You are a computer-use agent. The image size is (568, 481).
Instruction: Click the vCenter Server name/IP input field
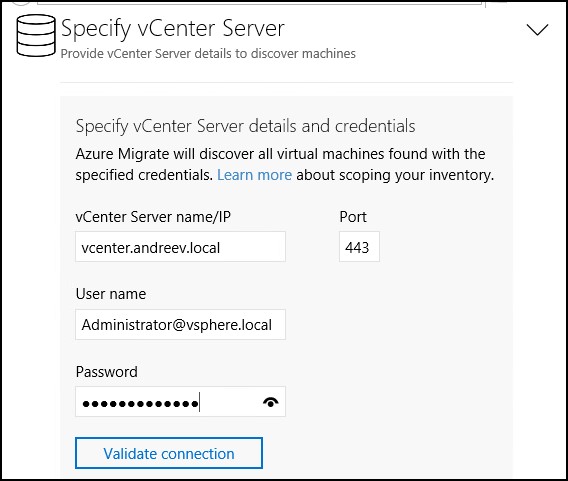(180, 247)
